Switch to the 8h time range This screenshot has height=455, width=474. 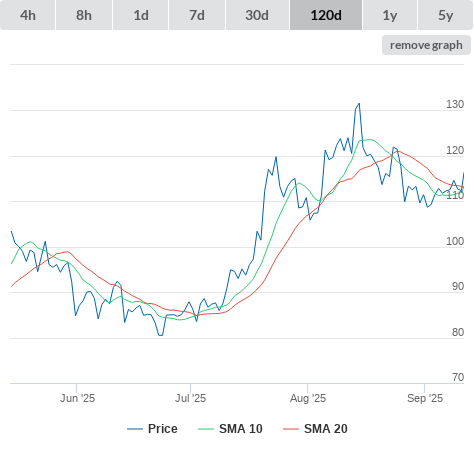[84, 15]
